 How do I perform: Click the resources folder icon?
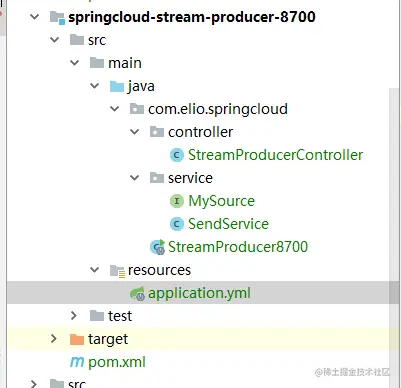(x=117, y=271)
